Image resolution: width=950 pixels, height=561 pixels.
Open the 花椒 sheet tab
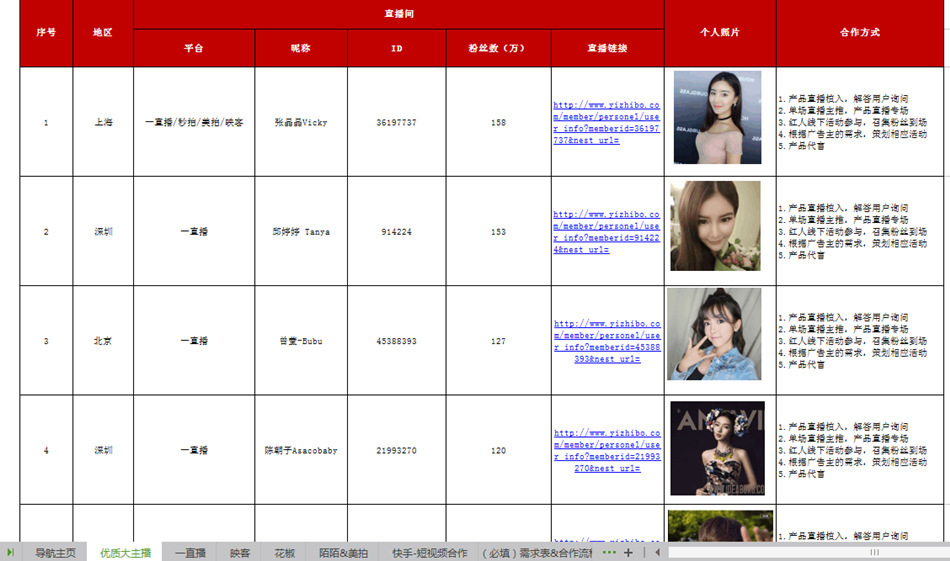284,553
